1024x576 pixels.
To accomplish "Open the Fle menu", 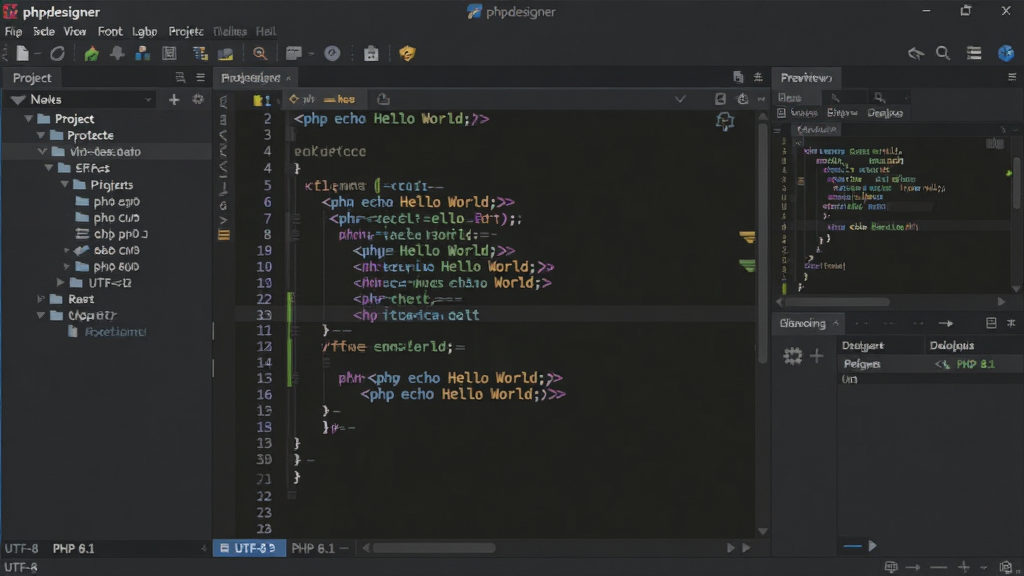I will tap(14, 31).
